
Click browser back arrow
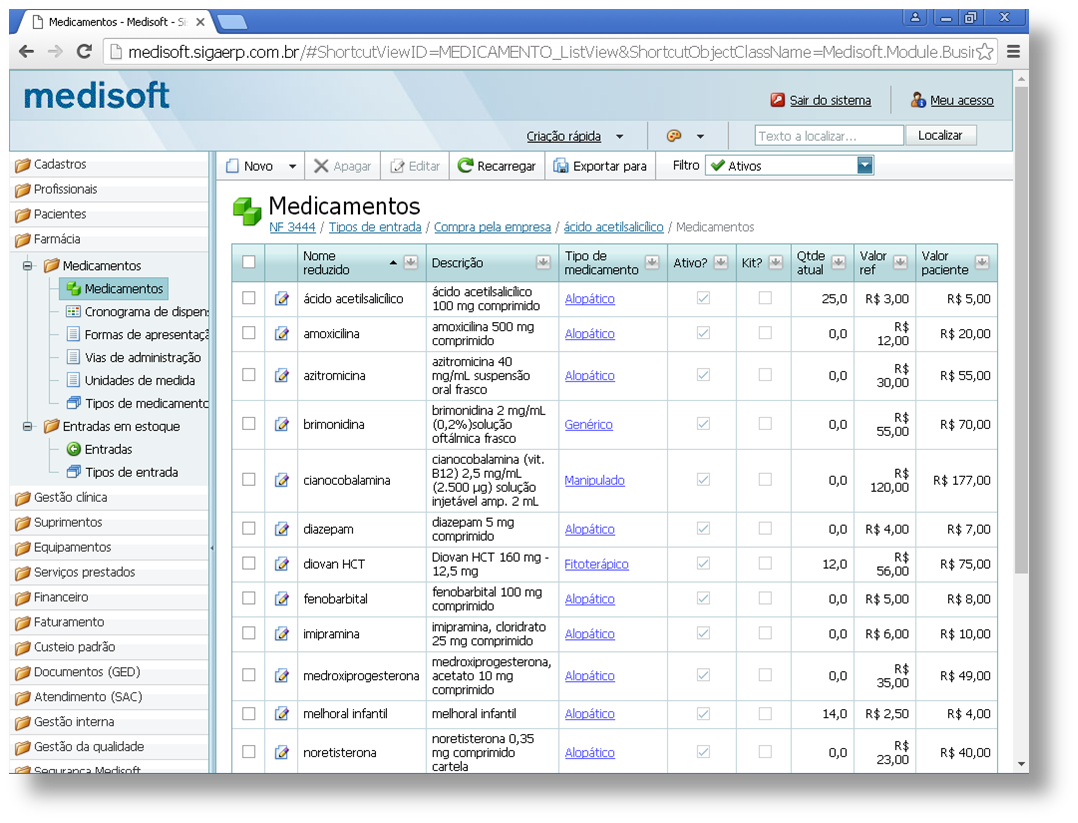click(x=26, y=52)
